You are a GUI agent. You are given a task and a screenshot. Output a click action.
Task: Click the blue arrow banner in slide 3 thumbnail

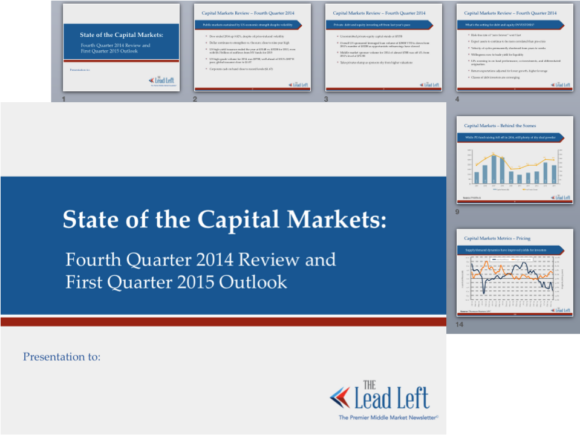tap(380, 25)
